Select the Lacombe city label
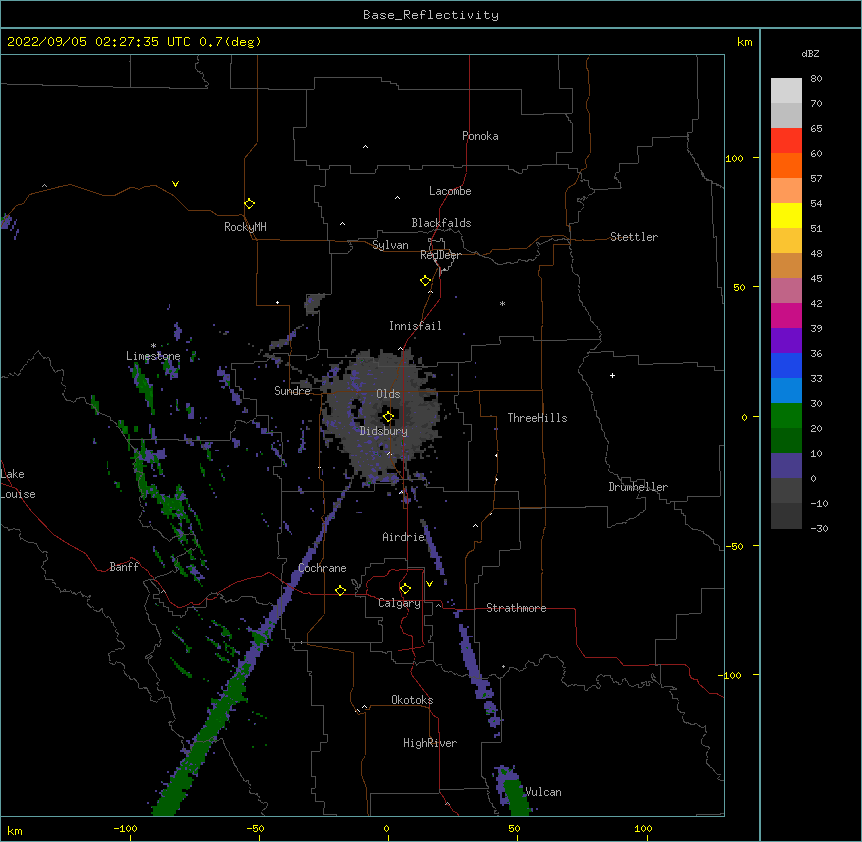The image size is (862, 842). tap(450, 191)
